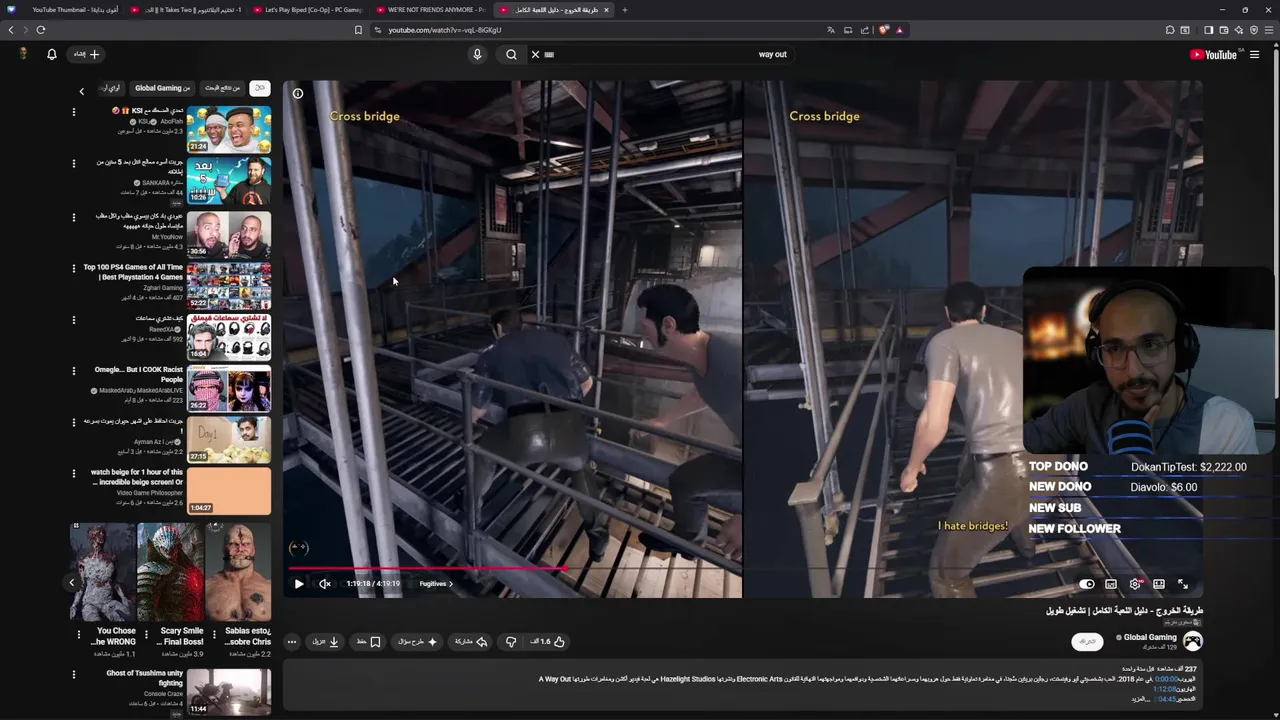The width and height of the screenshot is (1280, 720).
Task: Switch to the It Takes Two browser tab
Action: pyautogui.click(x=187, y=10)
